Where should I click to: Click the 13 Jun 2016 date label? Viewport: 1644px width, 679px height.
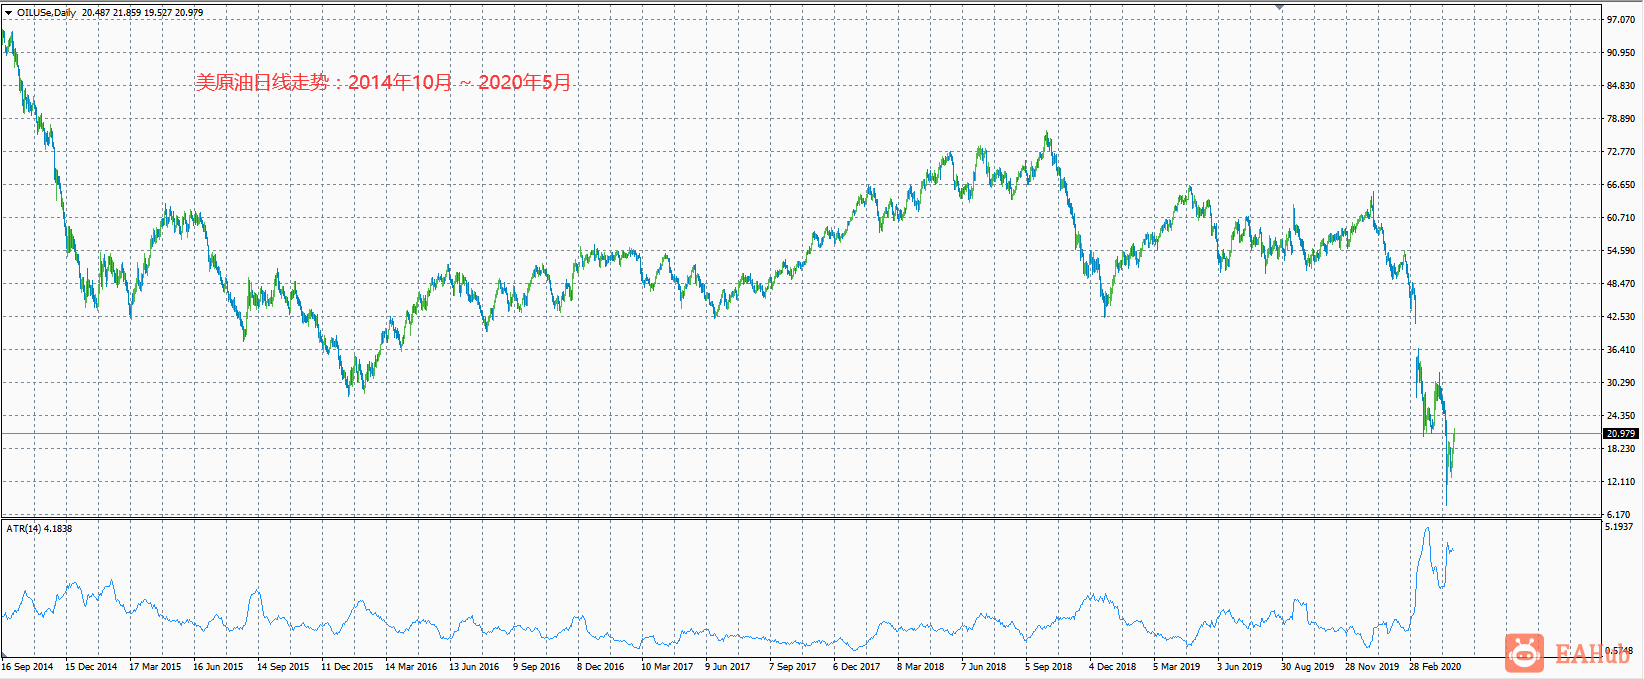click(x=474, y=666)
